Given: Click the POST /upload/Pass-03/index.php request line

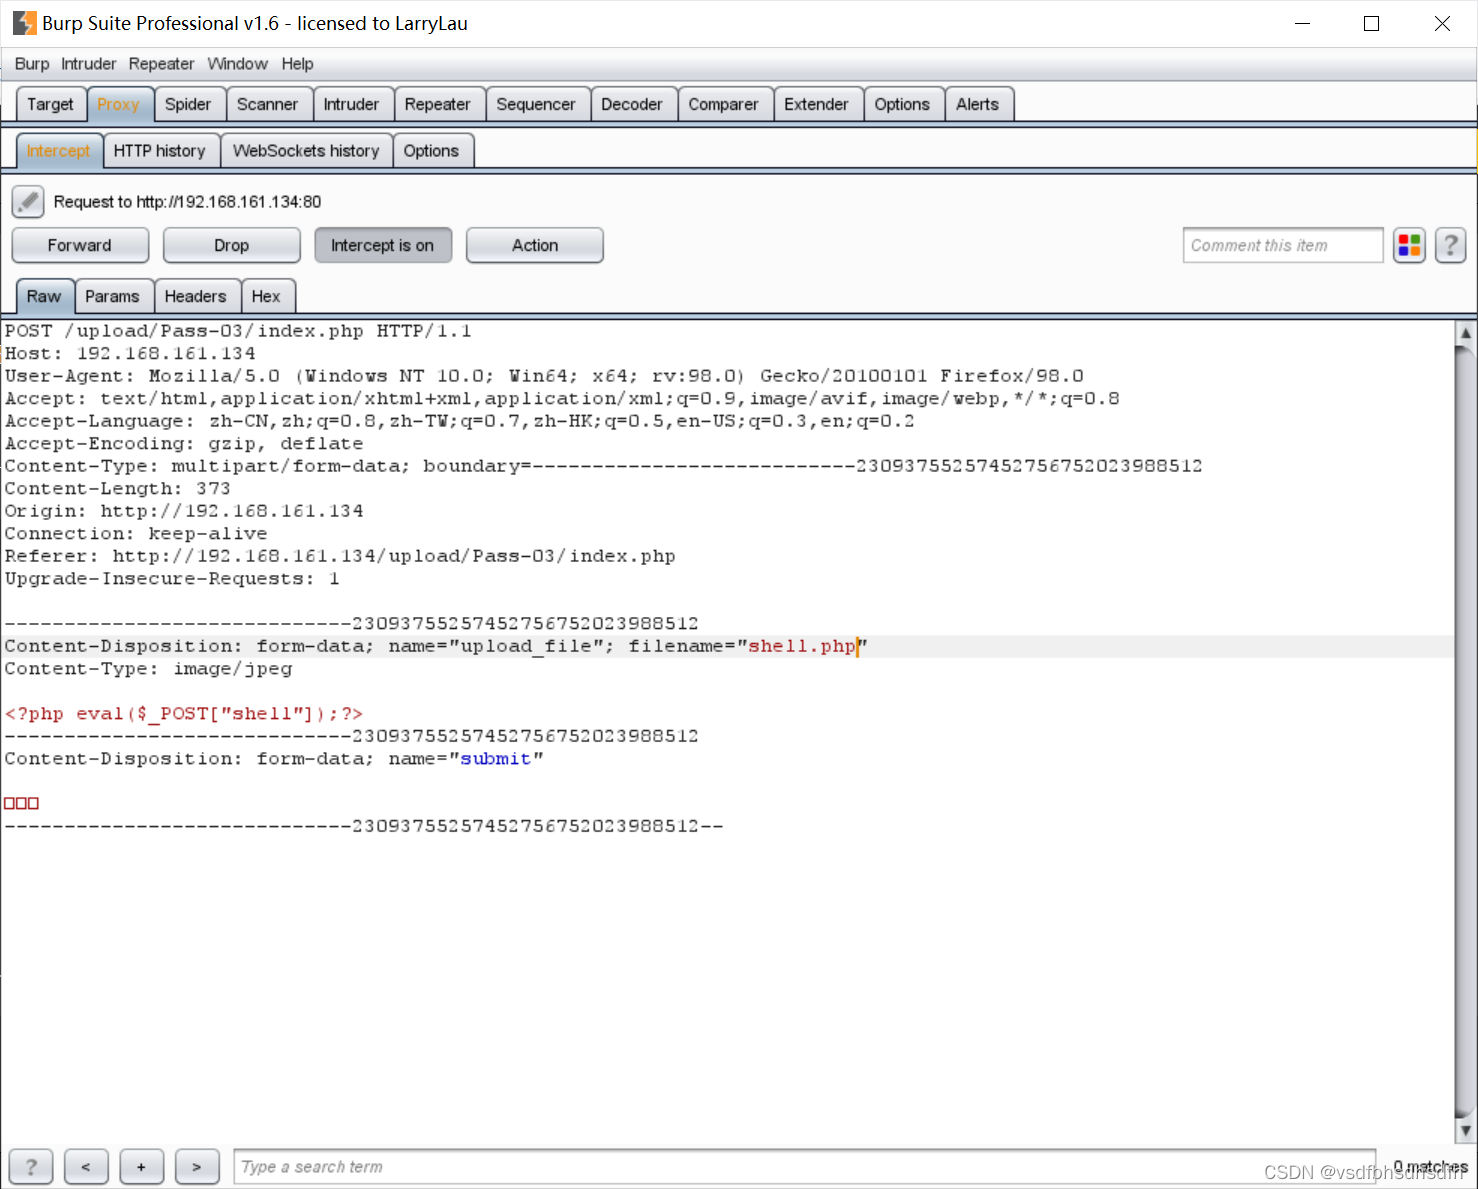Looking at the screenshot, I should pos(238,331).
